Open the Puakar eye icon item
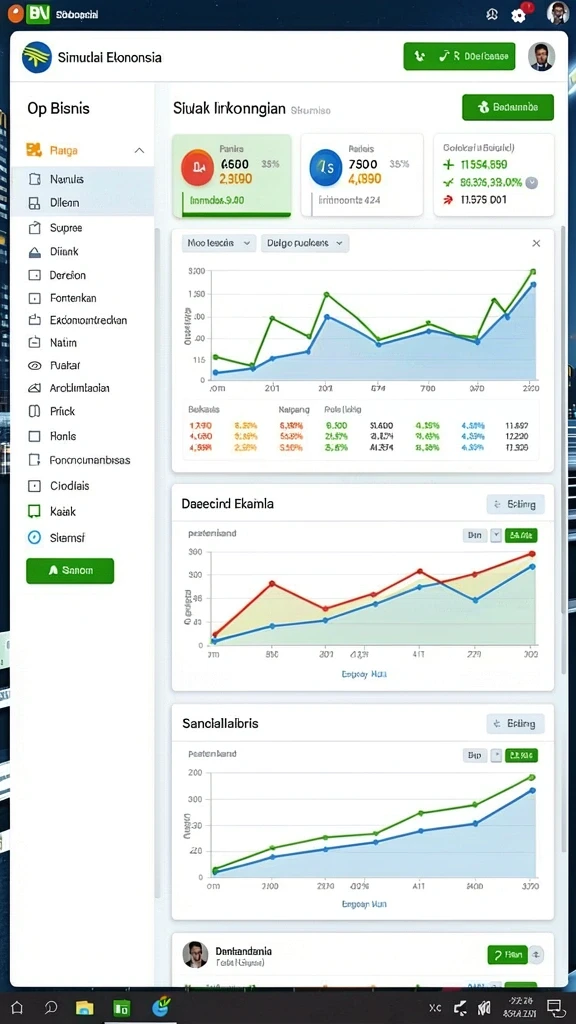 (x=35, y=366)
